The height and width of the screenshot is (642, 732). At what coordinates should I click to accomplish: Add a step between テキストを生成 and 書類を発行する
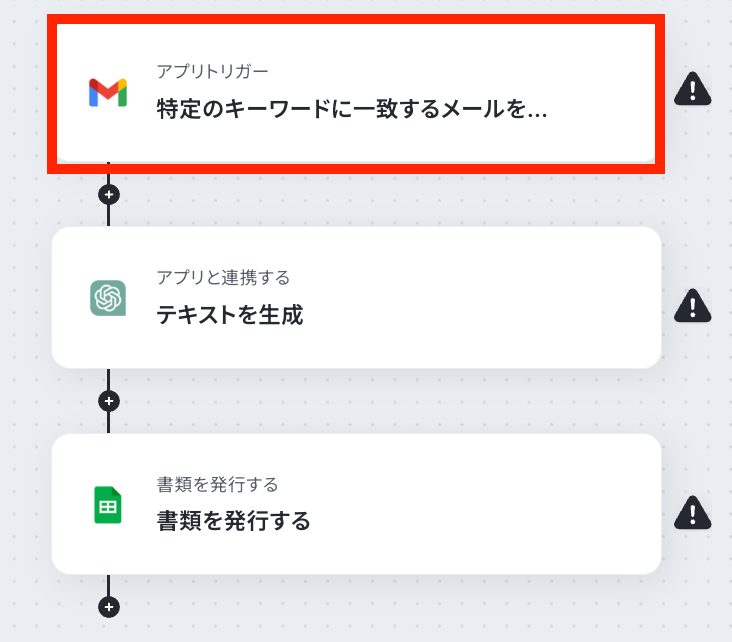tap(109, 401)
